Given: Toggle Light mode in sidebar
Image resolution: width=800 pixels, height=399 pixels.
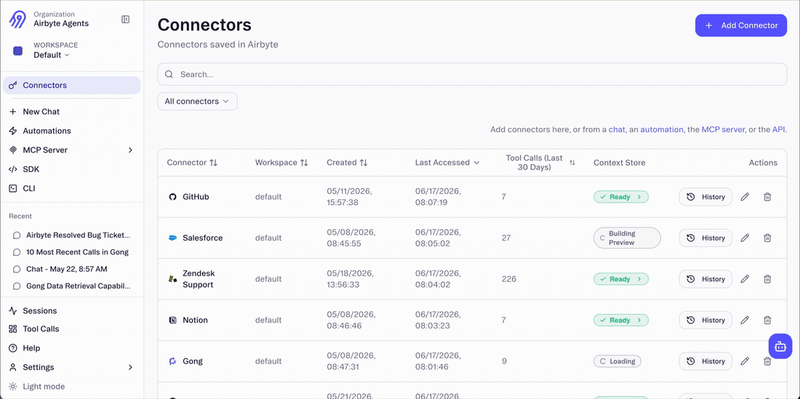Looking at the screenshot, I should tap(37, 386).
